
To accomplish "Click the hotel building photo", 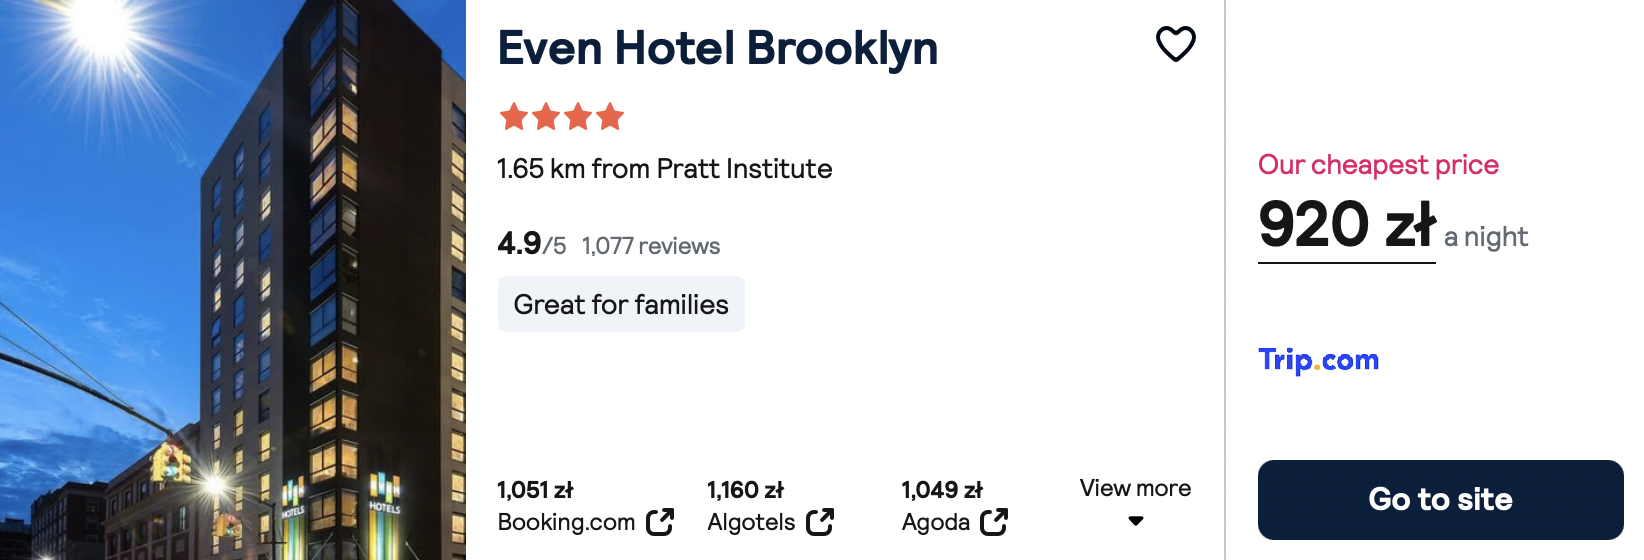I will click(233, 280).
